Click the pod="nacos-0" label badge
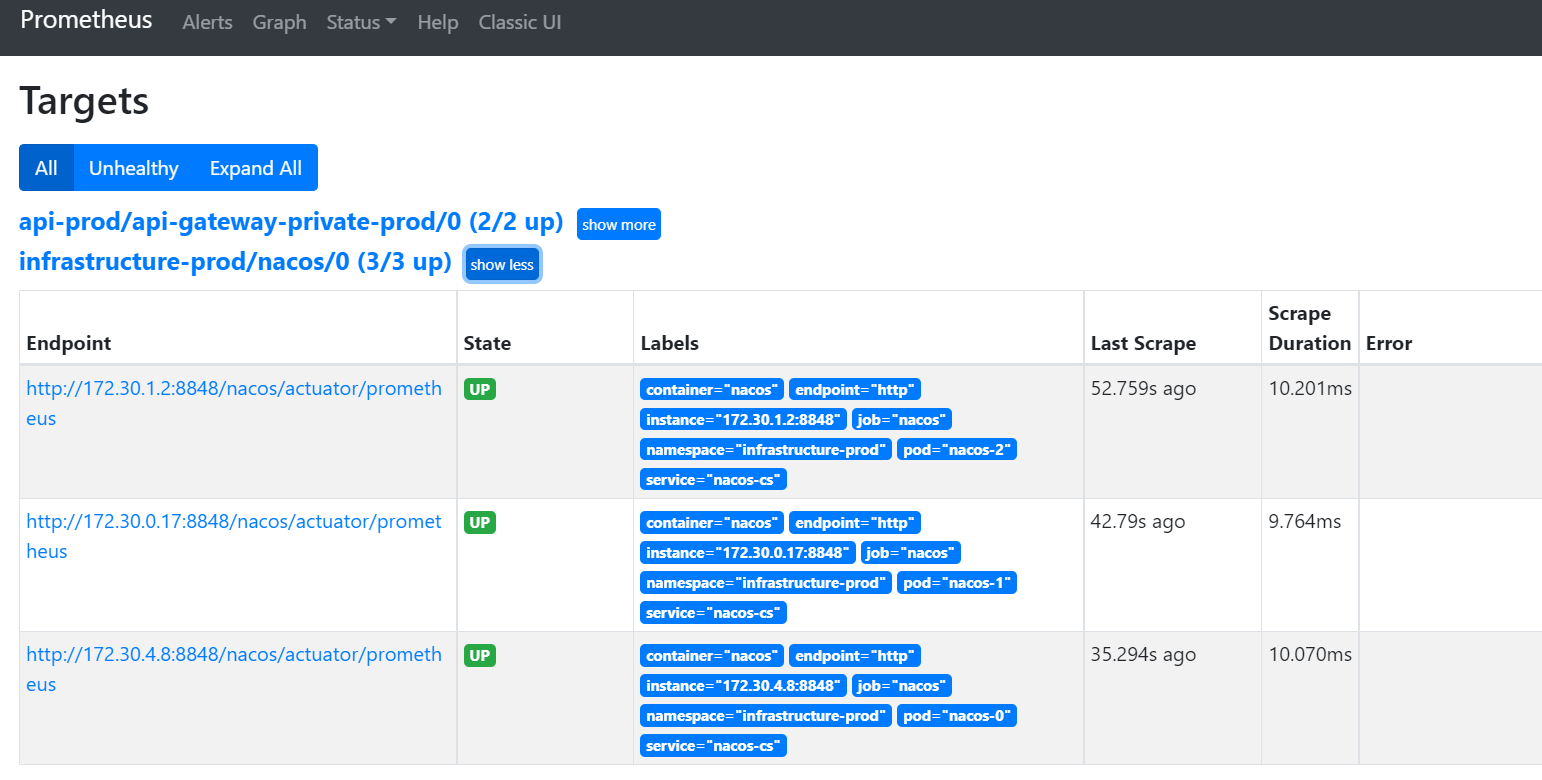 956,716
